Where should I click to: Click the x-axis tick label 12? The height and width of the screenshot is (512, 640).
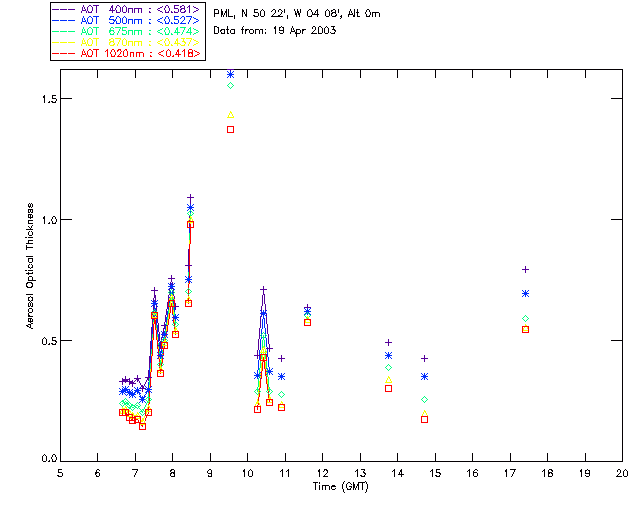pyautogui.click(x=322, y=473)
